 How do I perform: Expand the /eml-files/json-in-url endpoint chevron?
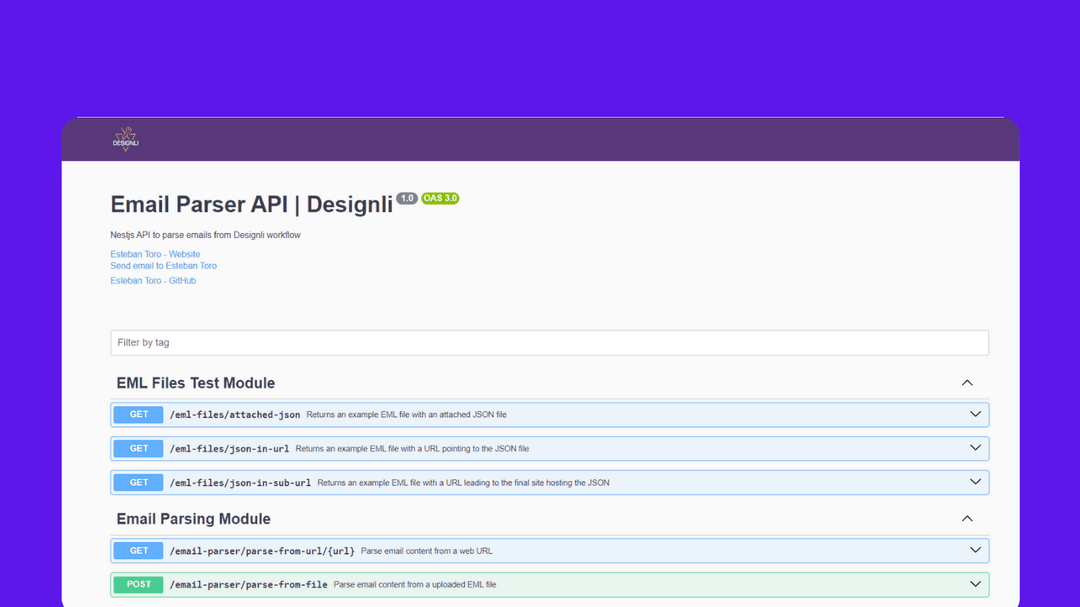[x=975, y=448]
